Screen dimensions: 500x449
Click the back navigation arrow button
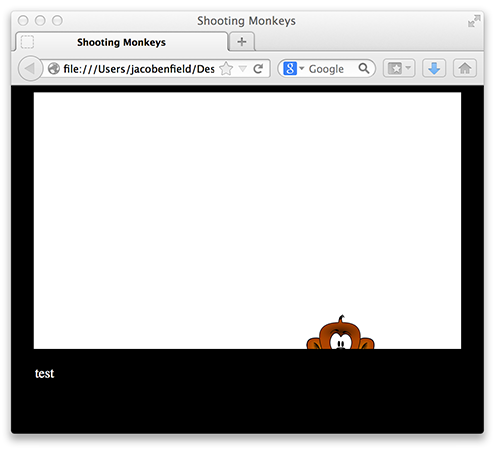30,69
